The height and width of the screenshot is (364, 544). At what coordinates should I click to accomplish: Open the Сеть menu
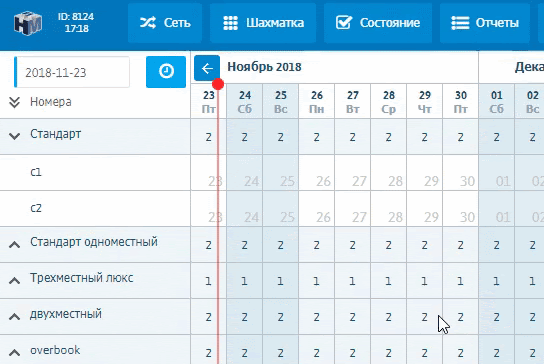coord(165,23)
